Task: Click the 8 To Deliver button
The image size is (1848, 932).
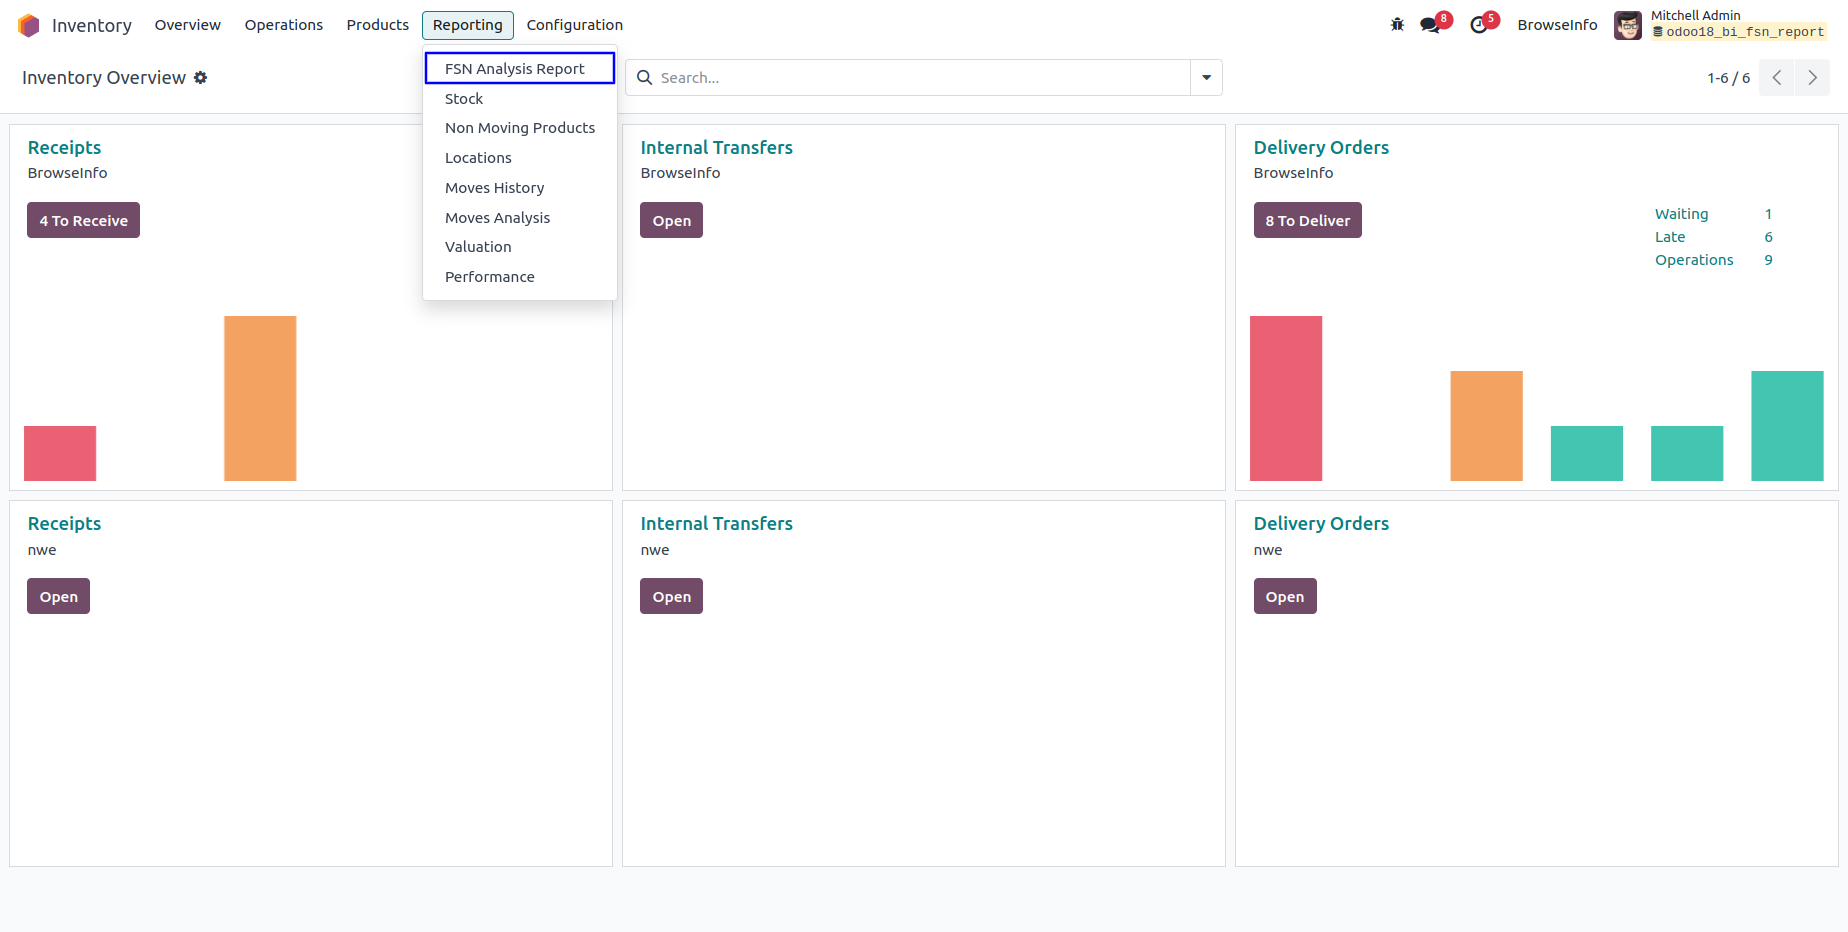Action: click(1307, 221)
